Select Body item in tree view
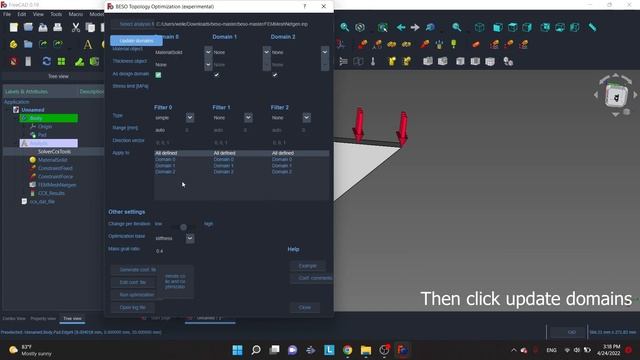The image size is (640, 360). (49, 118)
